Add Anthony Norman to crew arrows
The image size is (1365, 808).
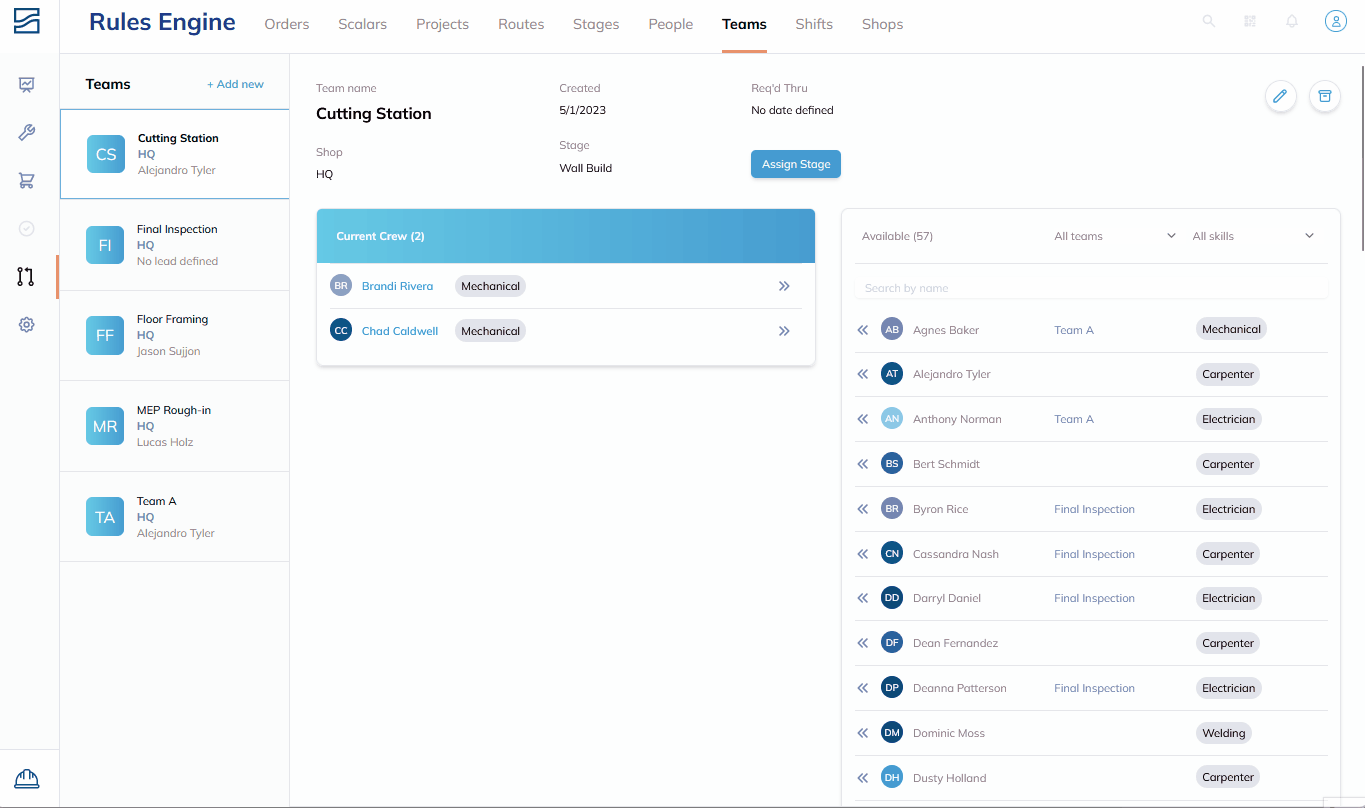point(863,419)
